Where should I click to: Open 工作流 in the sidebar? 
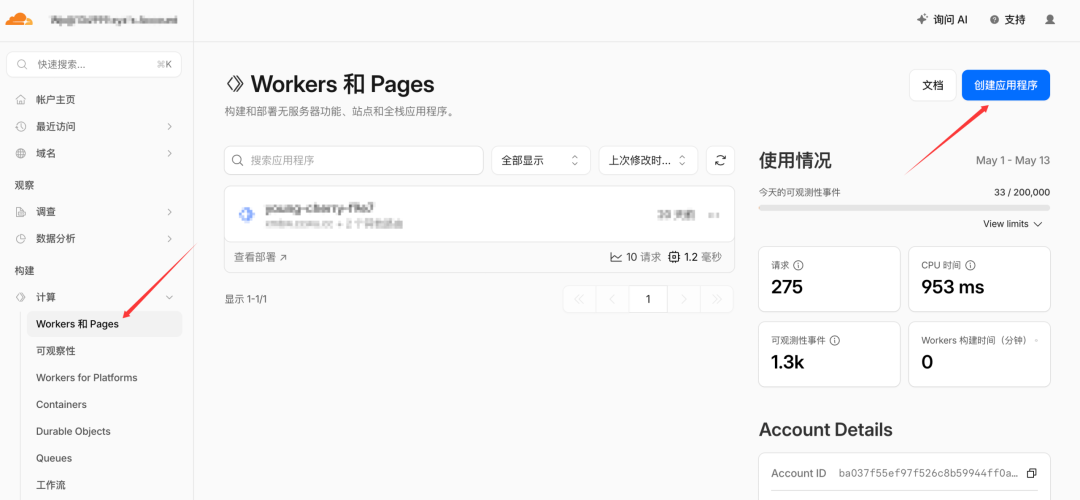[51, 485]
